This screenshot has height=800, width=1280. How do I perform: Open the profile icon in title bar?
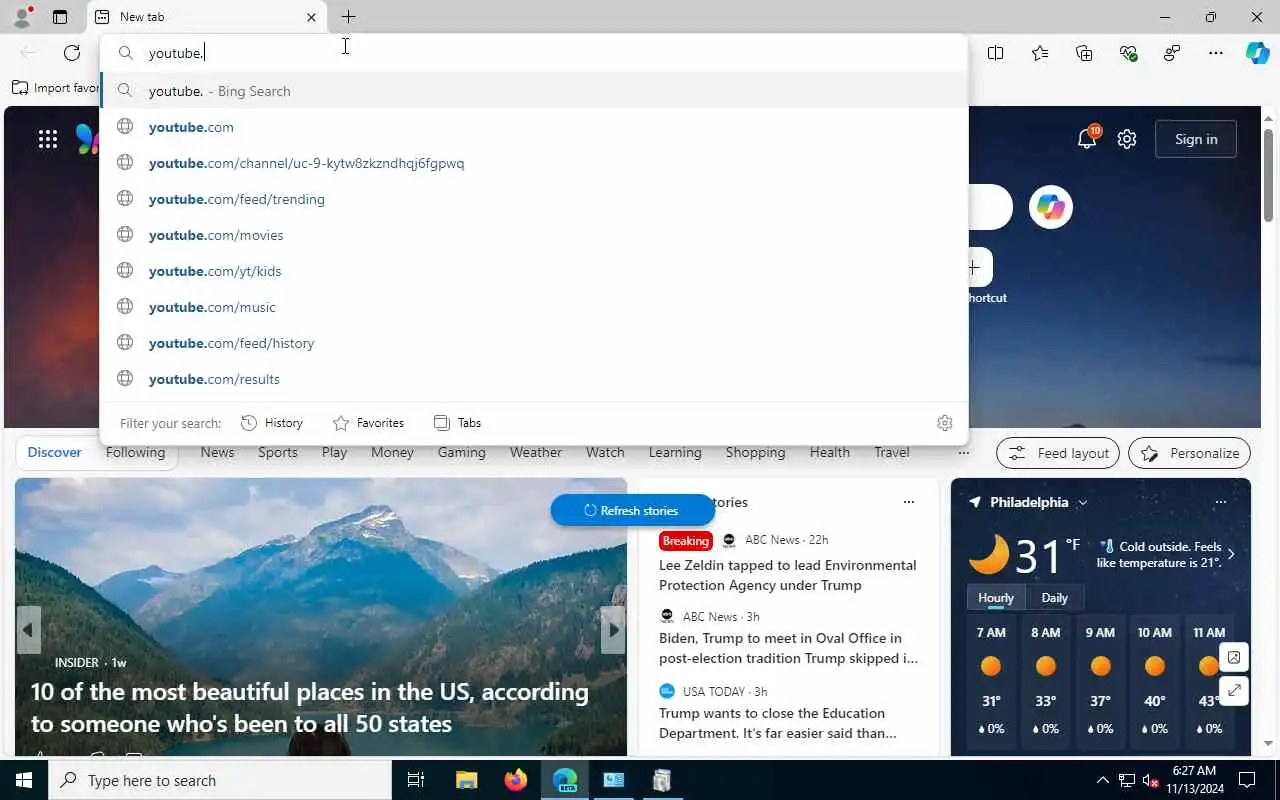pyautogui.click(x=21, y=16)
